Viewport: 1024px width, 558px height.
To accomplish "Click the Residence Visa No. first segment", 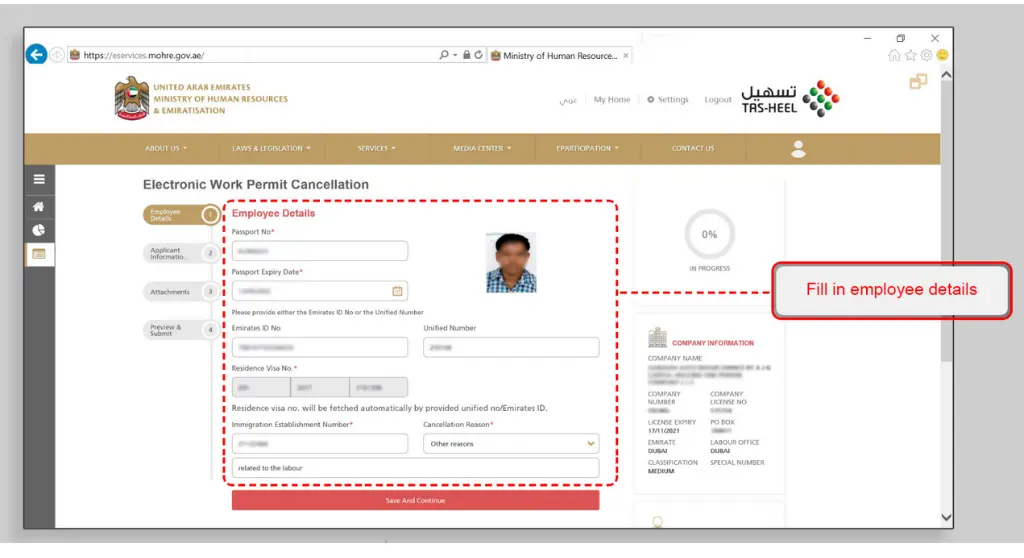I will pos(261,387).
